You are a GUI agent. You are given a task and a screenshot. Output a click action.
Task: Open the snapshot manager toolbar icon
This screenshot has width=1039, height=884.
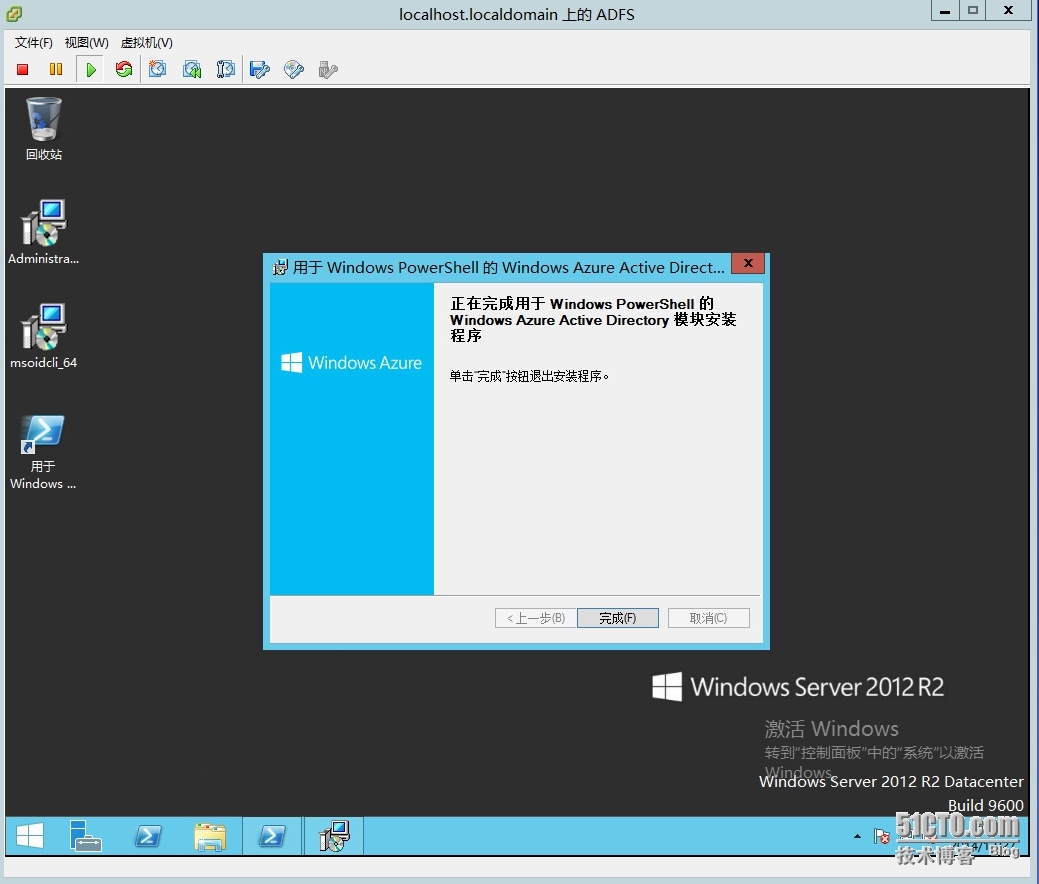tap(225, 69)
